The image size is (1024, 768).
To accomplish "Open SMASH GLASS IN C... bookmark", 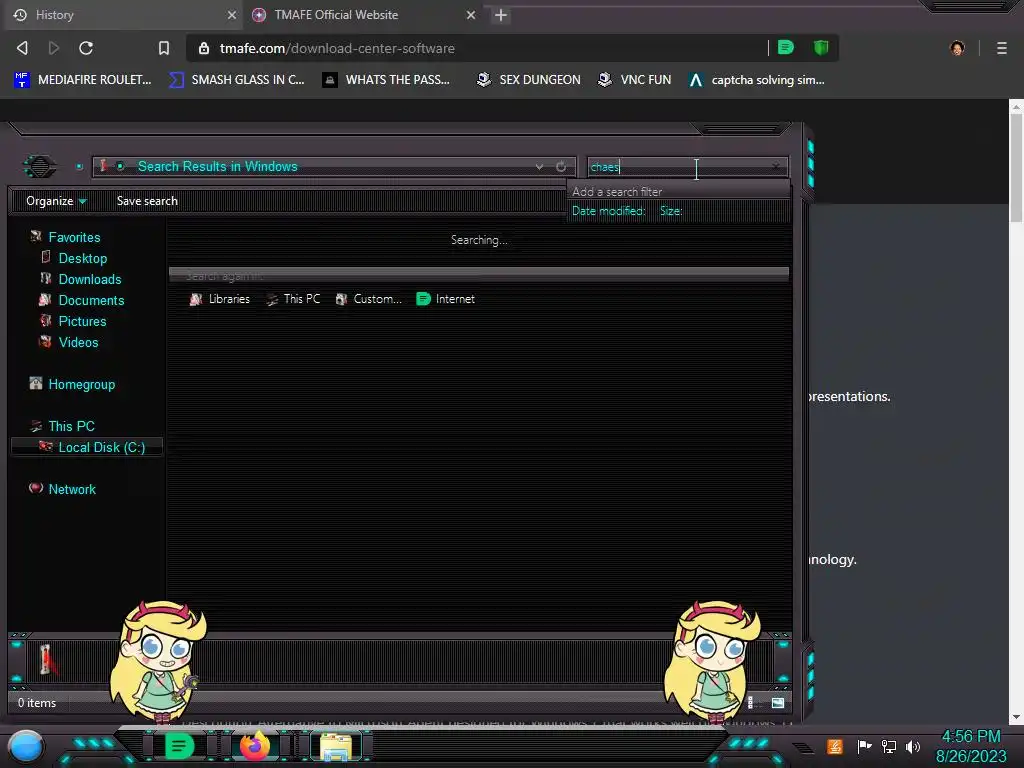I will click(x=237, y=80).
